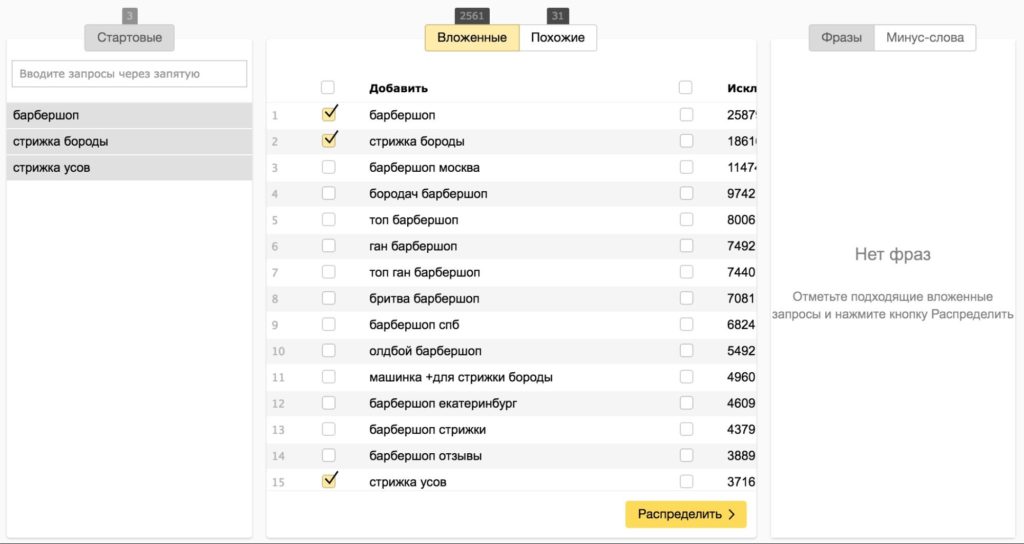Toggle the select-all Добавить header checkbox
1024x544 pixels.
coord(328,88)
